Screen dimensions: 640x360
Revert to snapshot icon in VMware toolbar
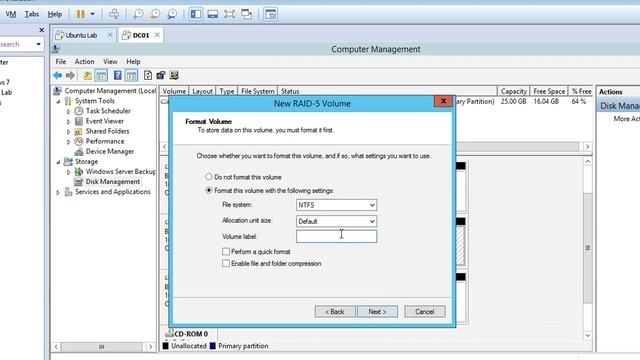155,14
